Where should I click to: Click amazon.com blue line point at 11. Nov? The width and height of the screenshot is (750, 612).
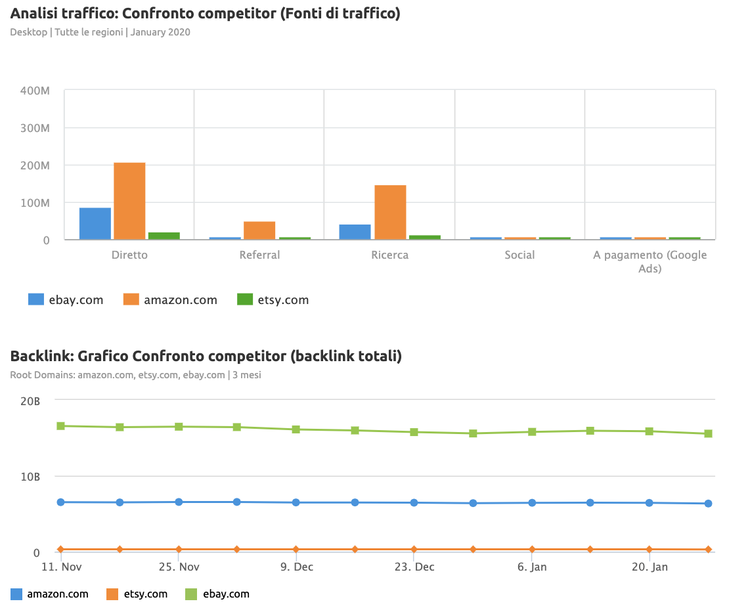click(61, 502)
